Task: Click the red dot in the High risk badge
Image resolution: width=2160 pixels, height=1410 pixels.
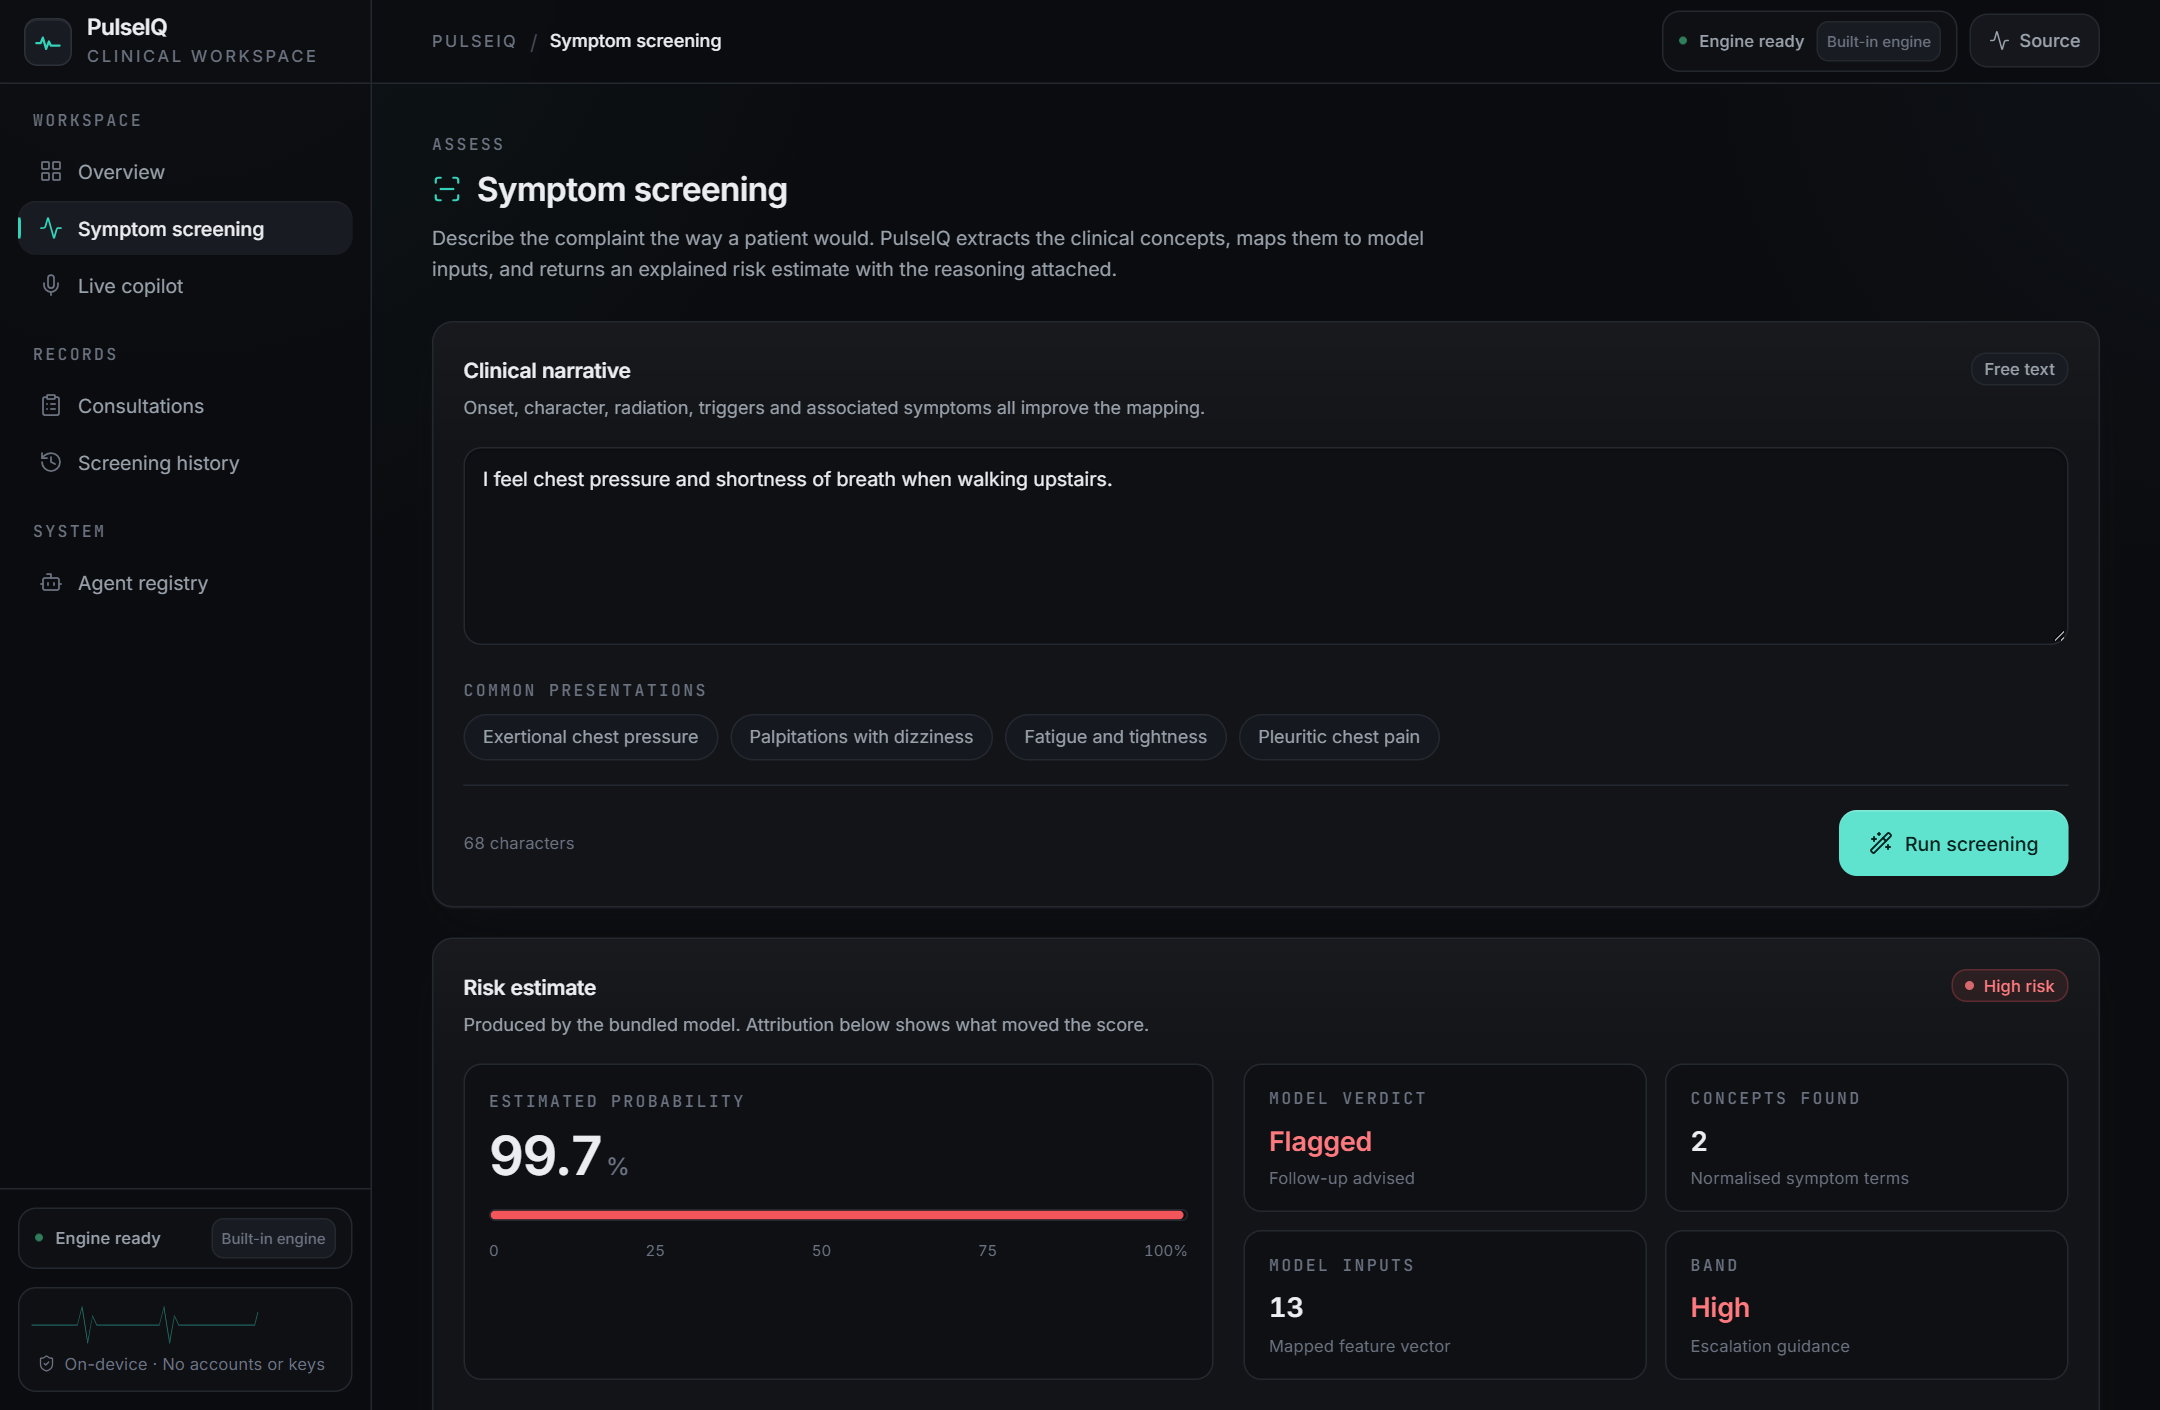Action: coord(1969,986)
